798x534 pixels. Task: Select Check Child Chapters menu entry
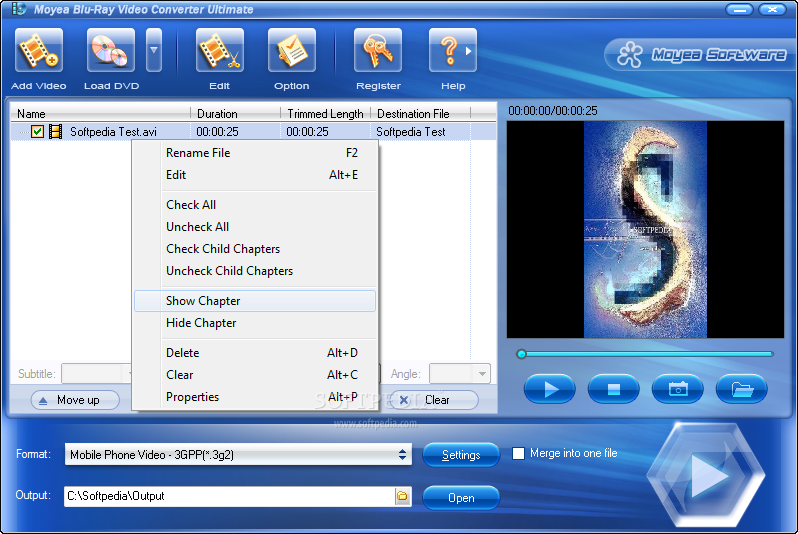(255, 248)
